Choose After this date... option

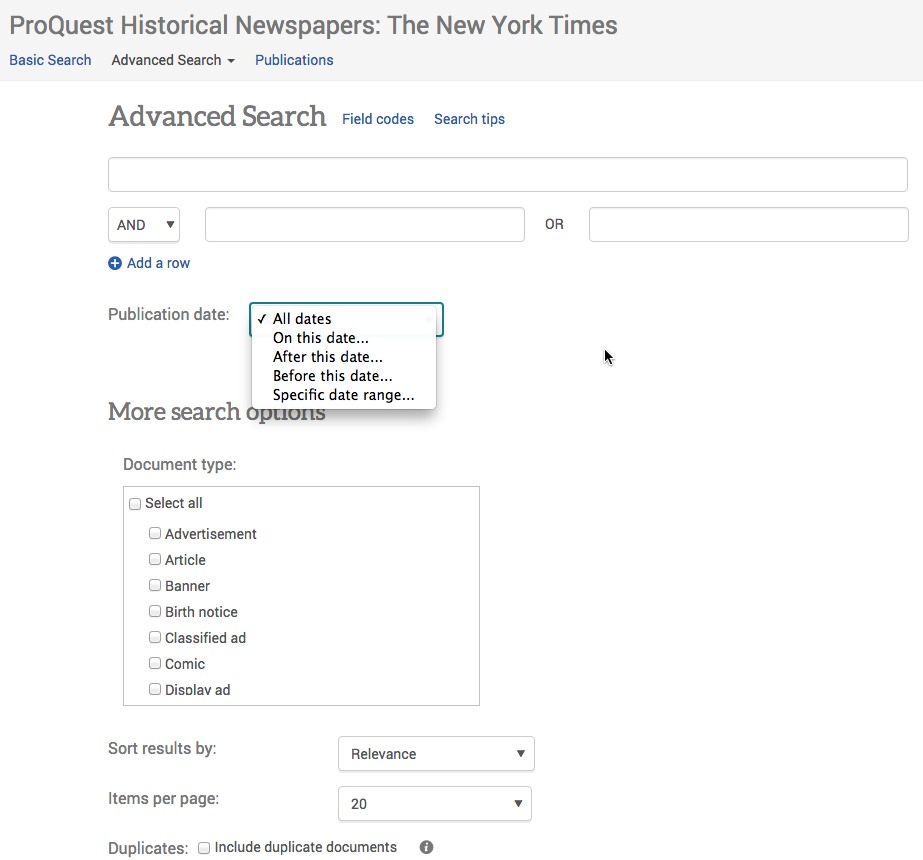(x=344, y=357)
